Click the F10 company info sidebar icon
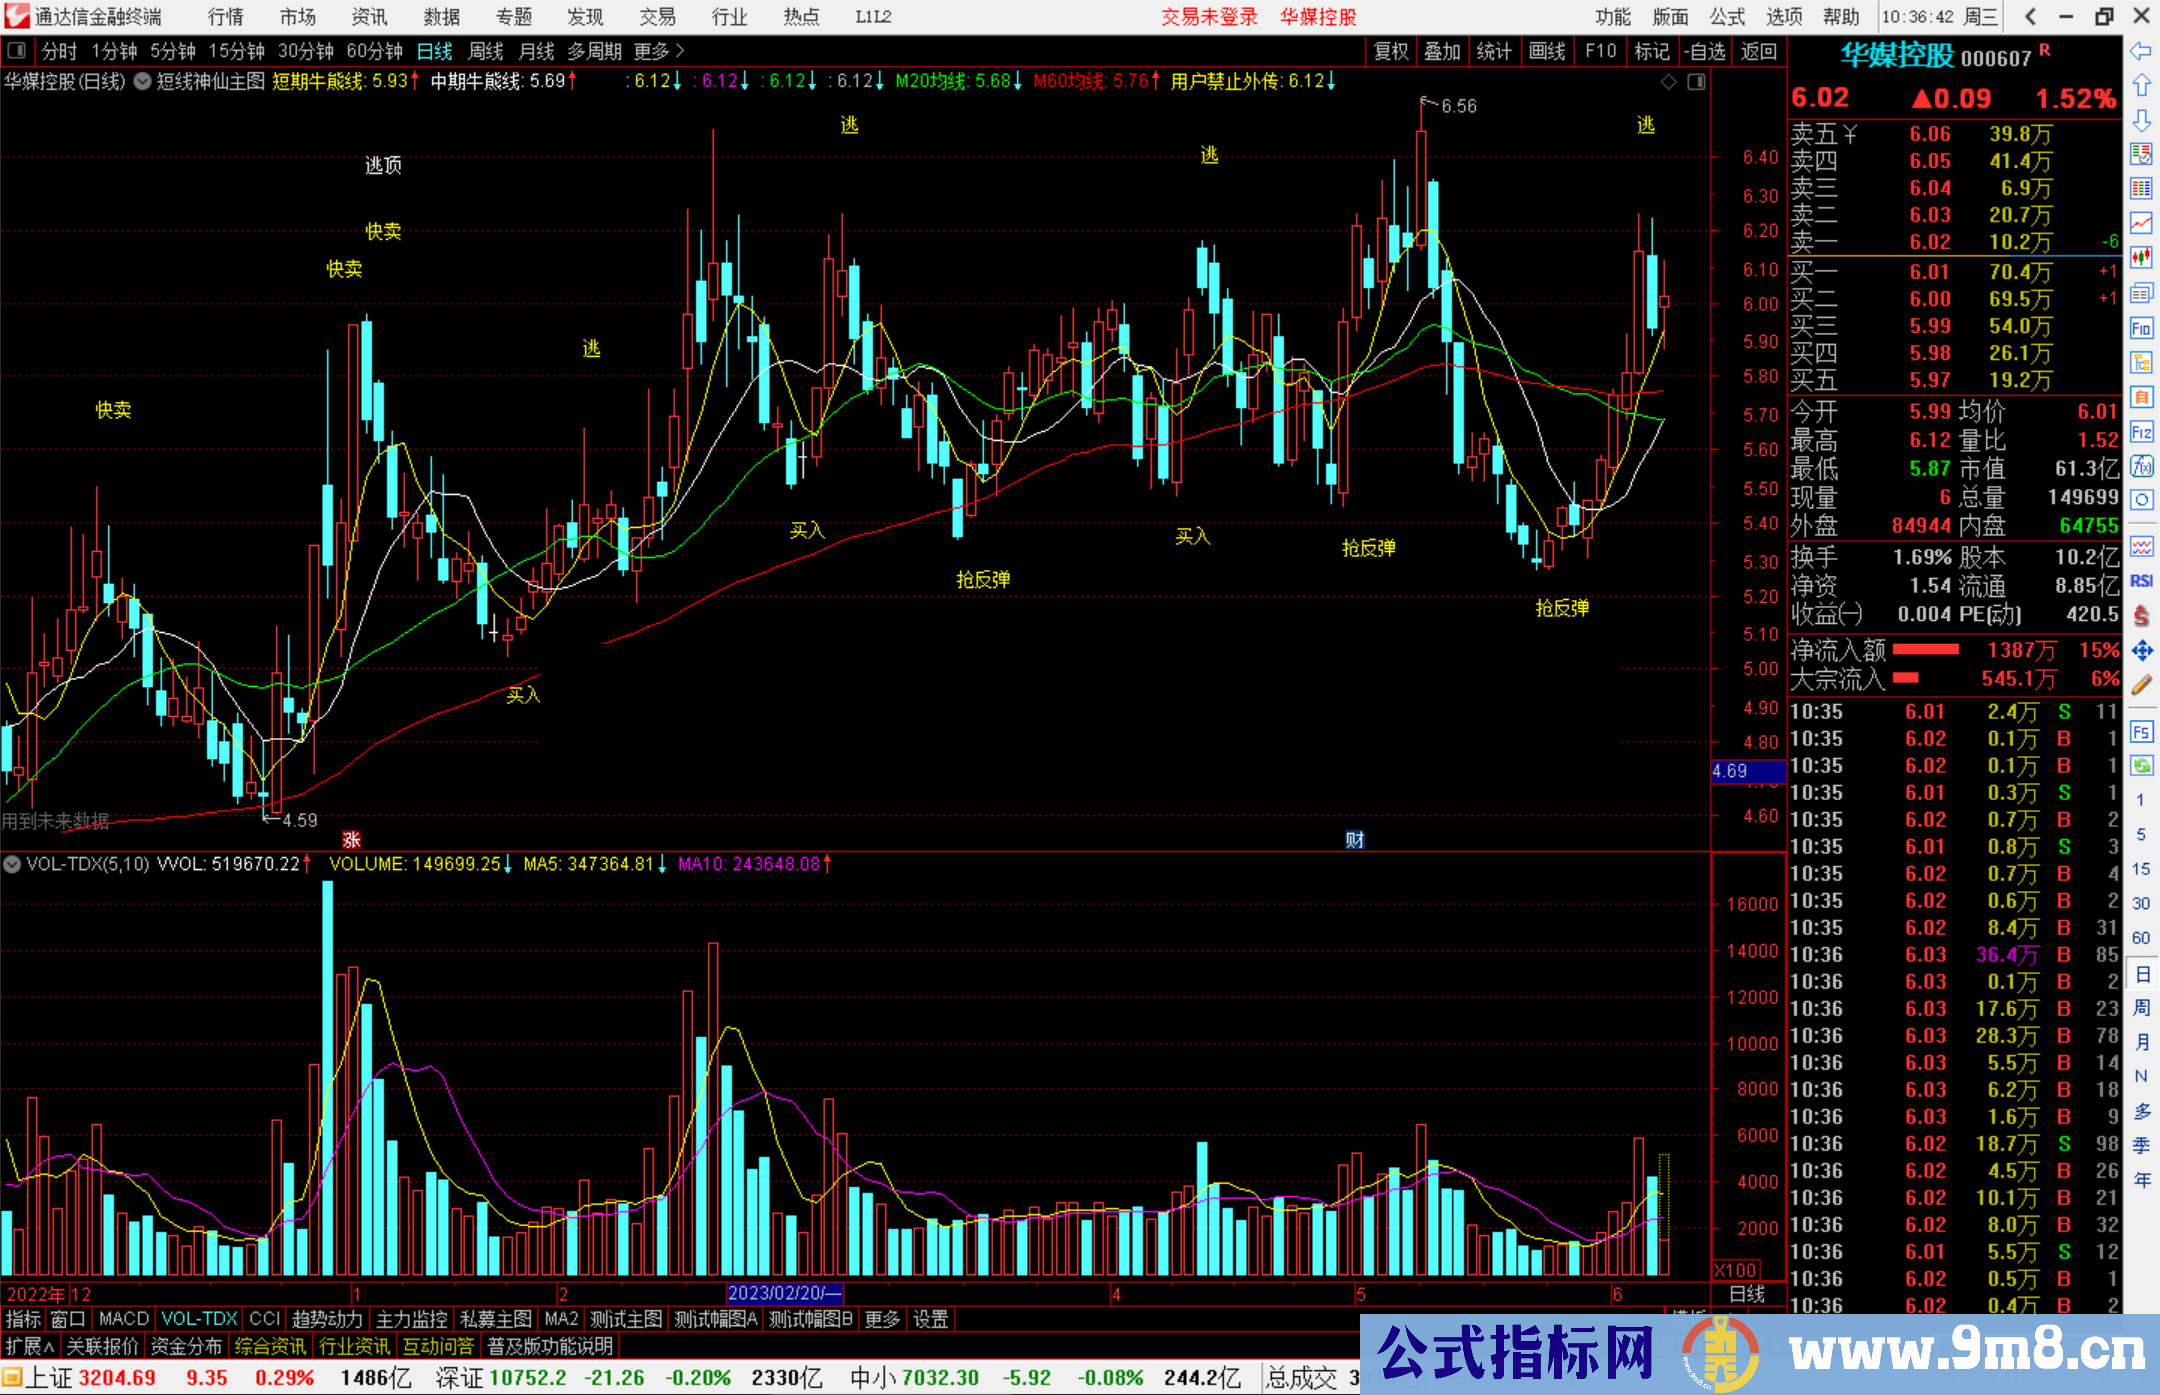 (2141, 328)
